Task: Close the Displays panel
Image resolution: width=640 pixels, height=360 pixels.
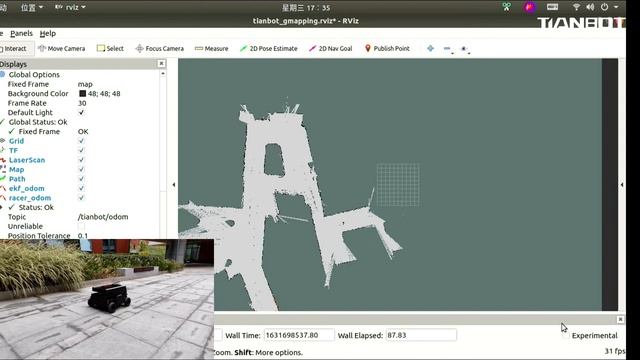Action: coord(161,63)
